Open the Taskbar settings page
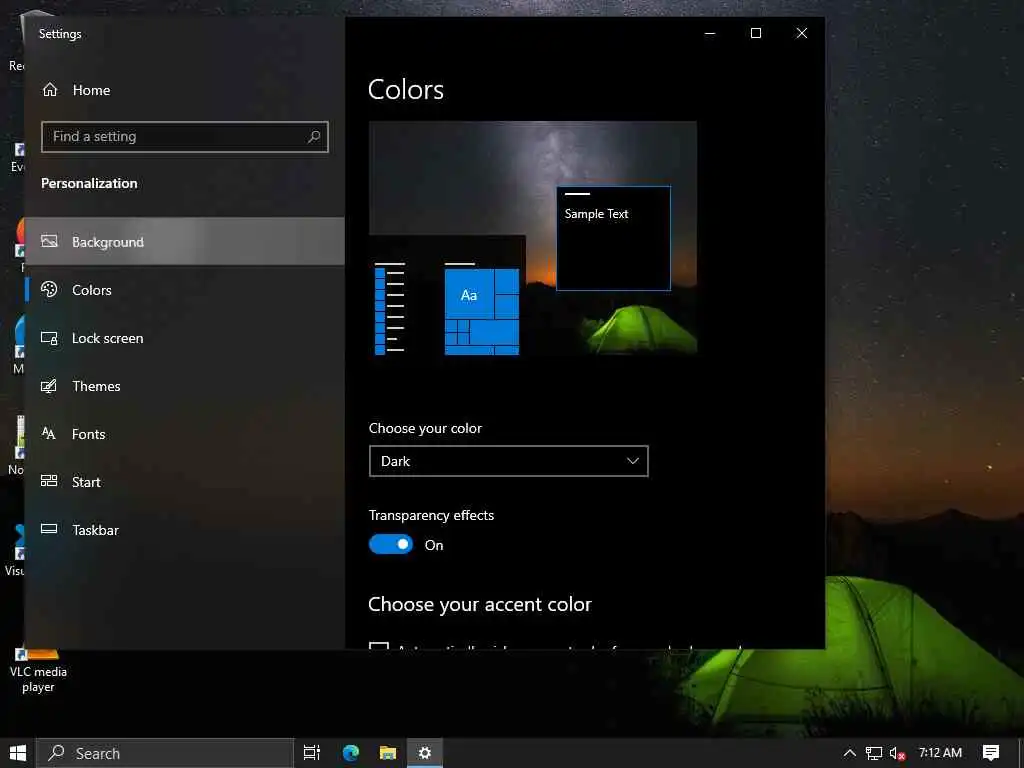The image size is (1024, 768). [185, 530]
